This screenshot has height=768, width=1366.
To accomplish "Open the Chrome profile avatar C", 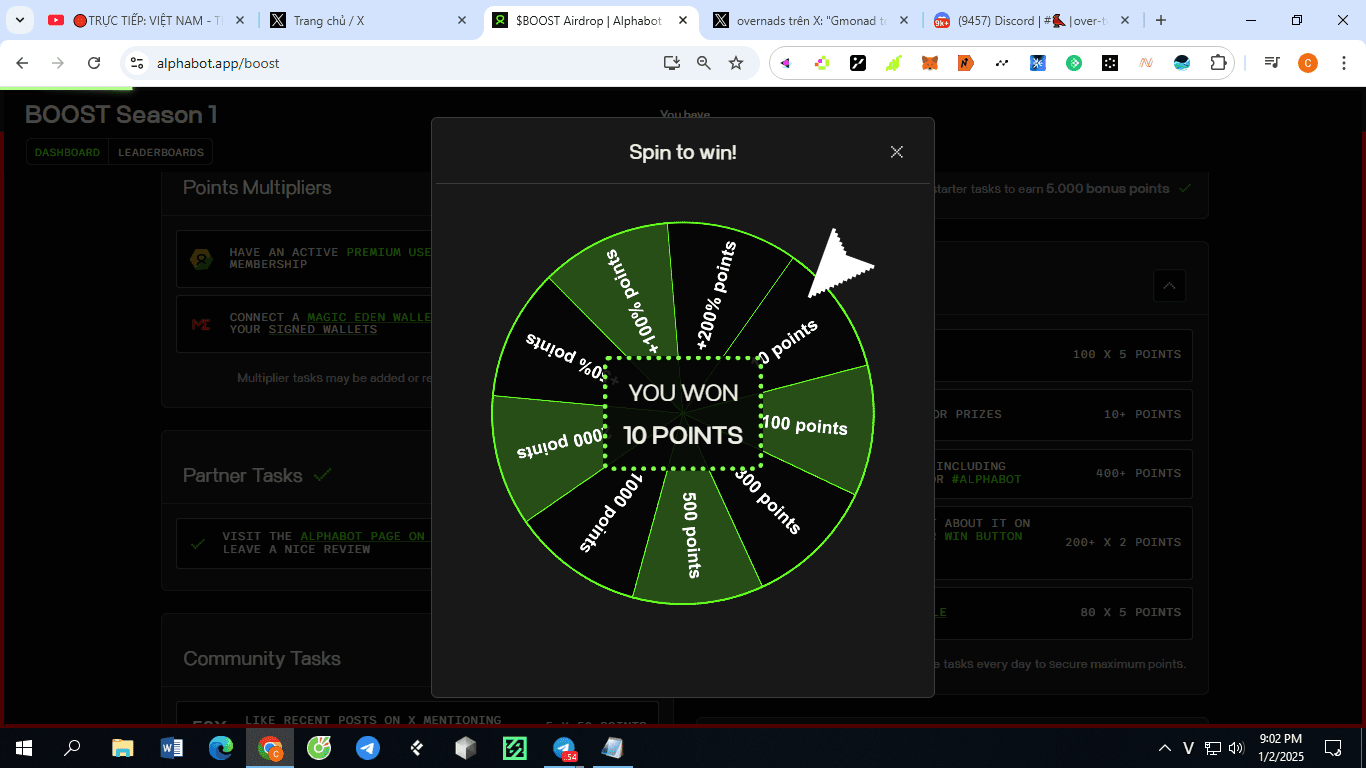I will pos(1307,63).
